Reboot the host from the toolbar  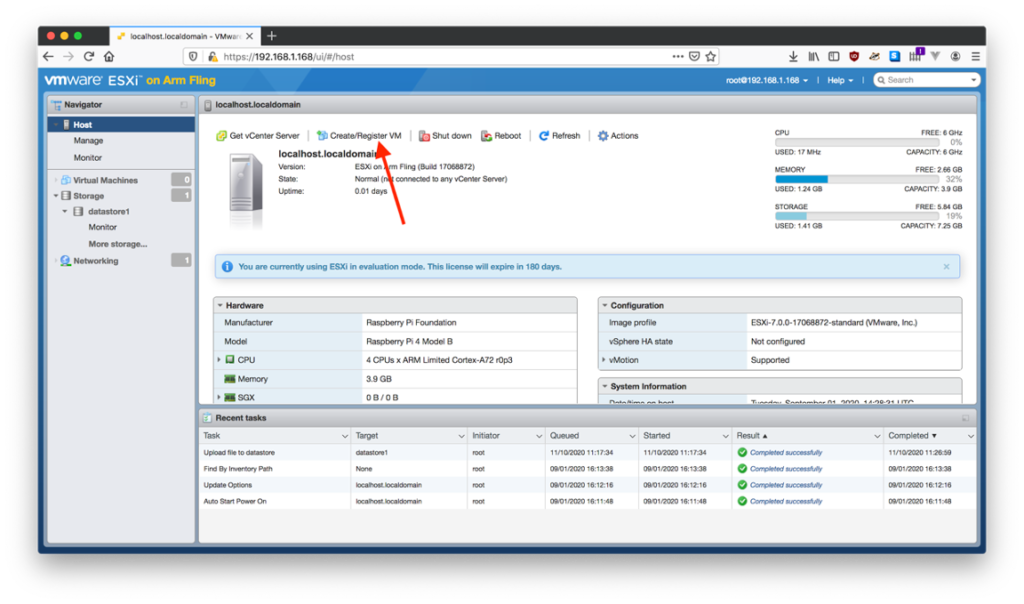501,136
